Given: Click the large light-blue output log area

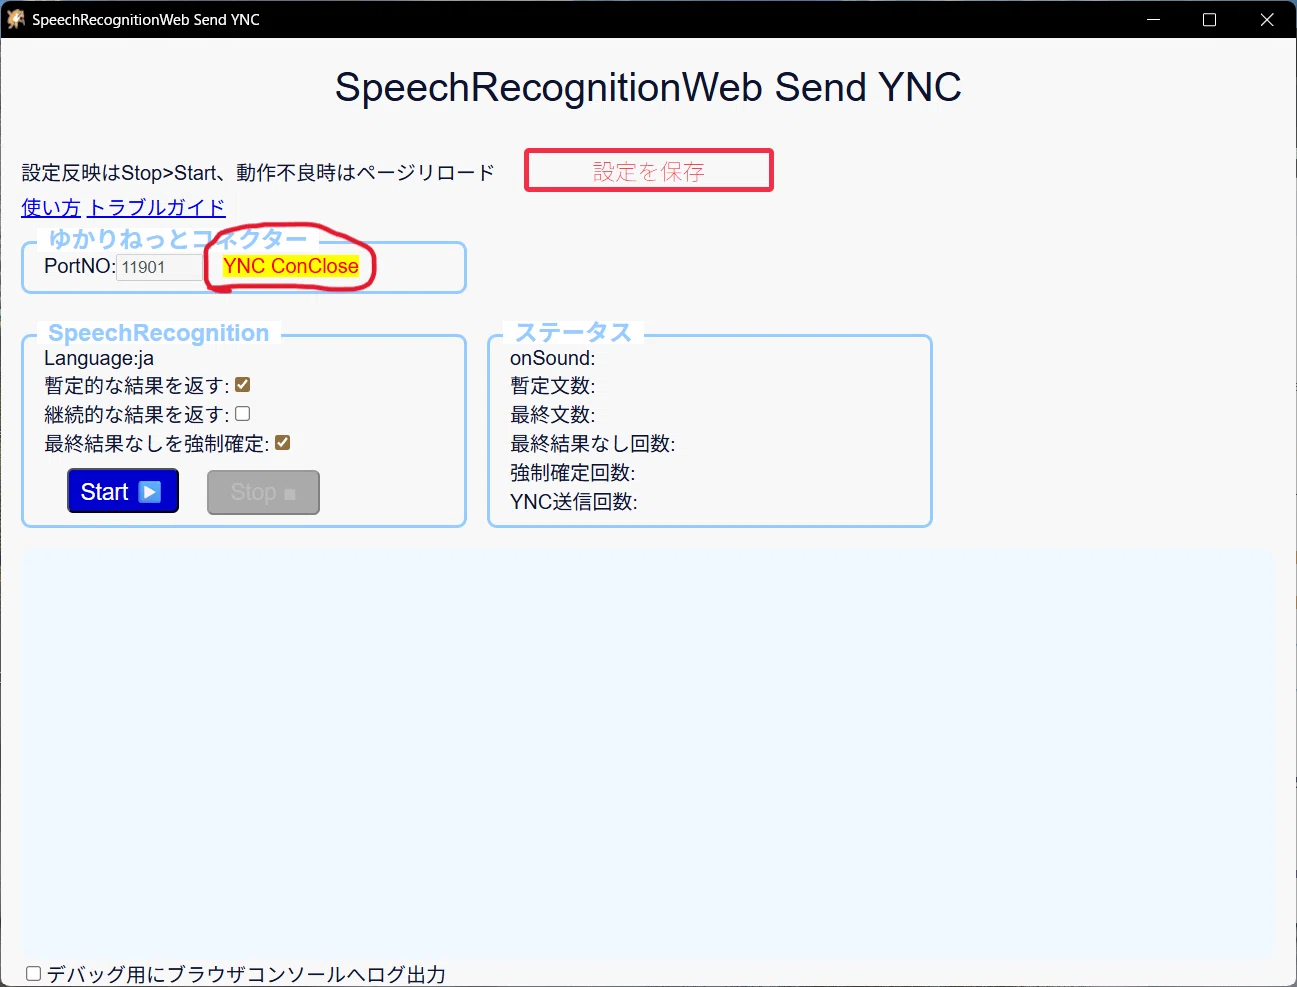Looking at the screenshot, I should coord(648,753).
